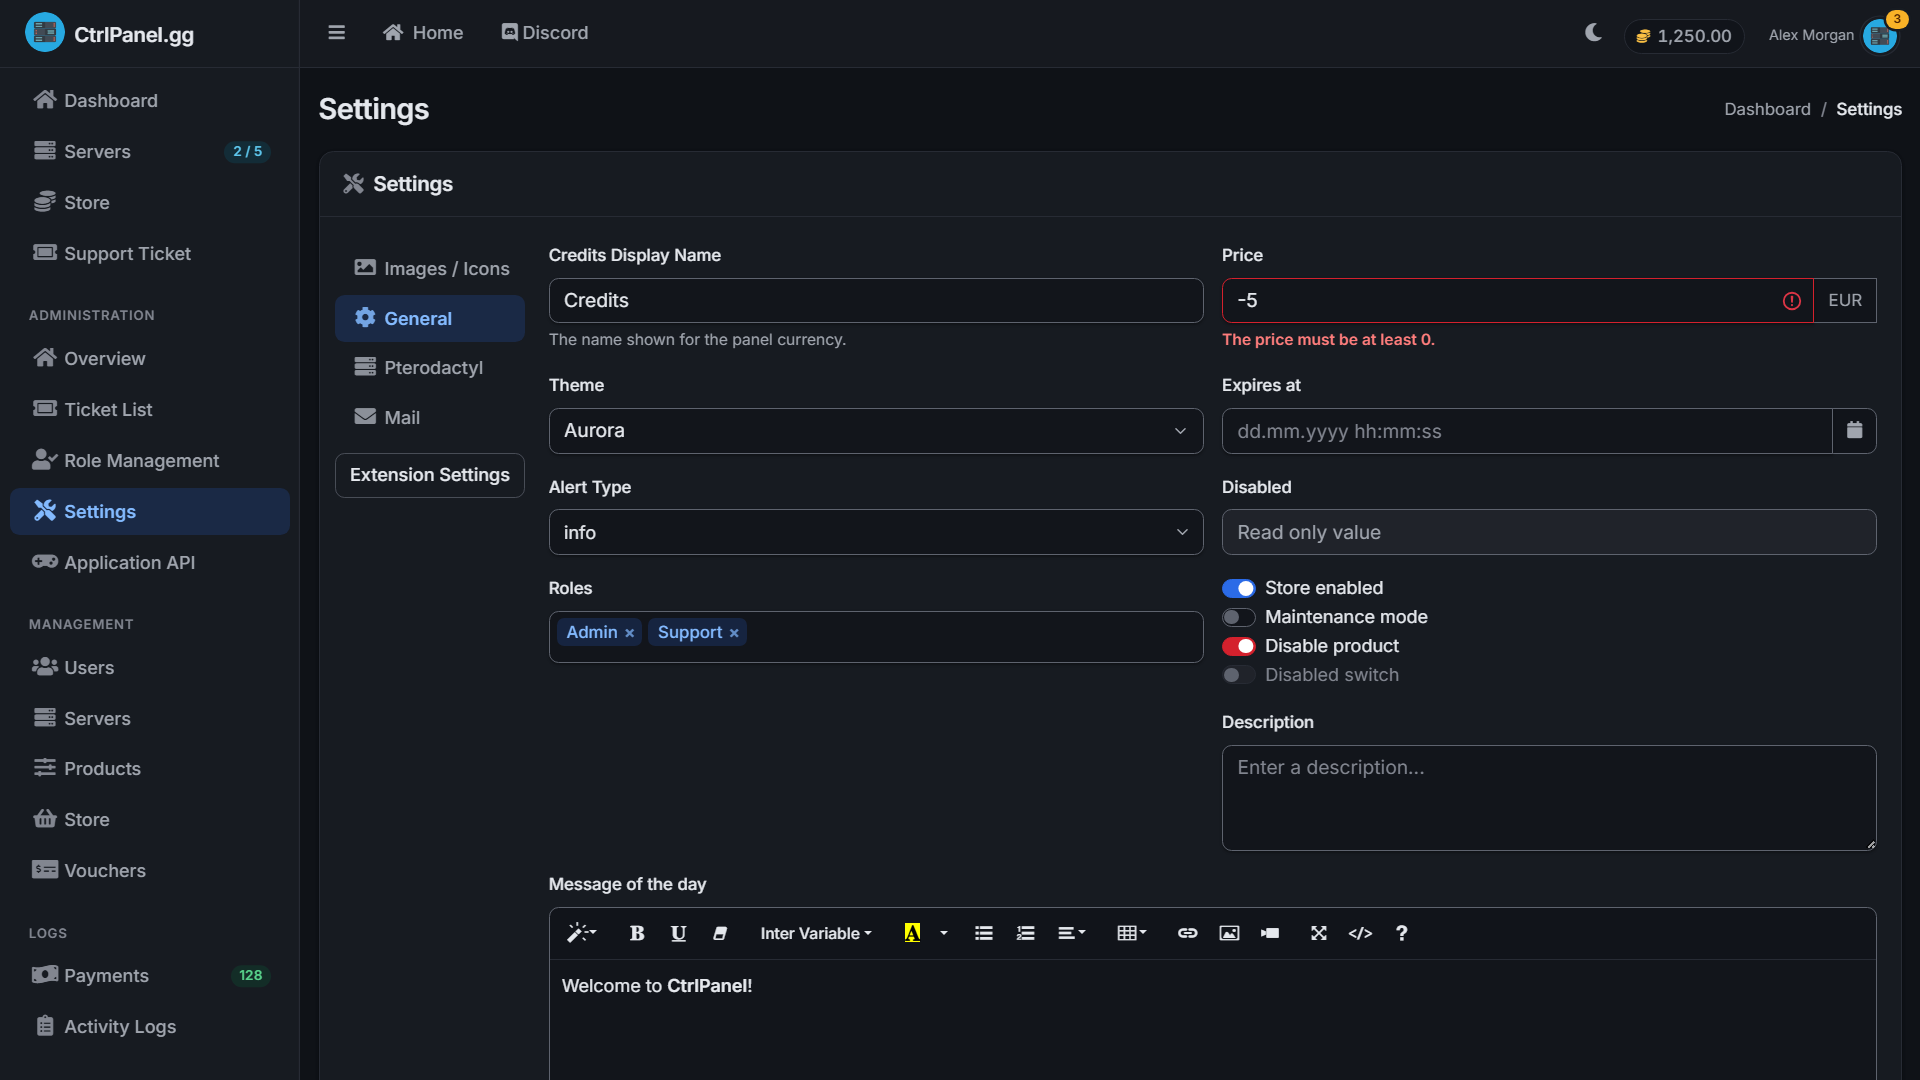The height and width of the screenshot is (1080, 1920).
Task: Click Dashboard breadcrumb link
Action: 1767,109
